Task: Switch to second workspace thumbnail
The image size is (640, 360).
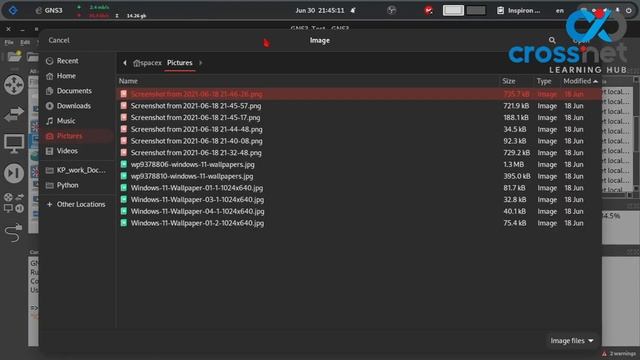Action: [476, 10]
